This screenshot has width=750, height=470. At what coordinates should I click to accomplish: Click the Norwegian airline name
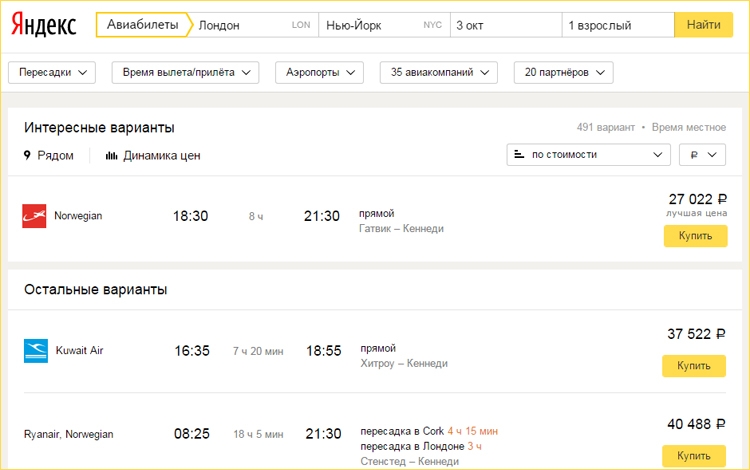[x=78, y=216]
